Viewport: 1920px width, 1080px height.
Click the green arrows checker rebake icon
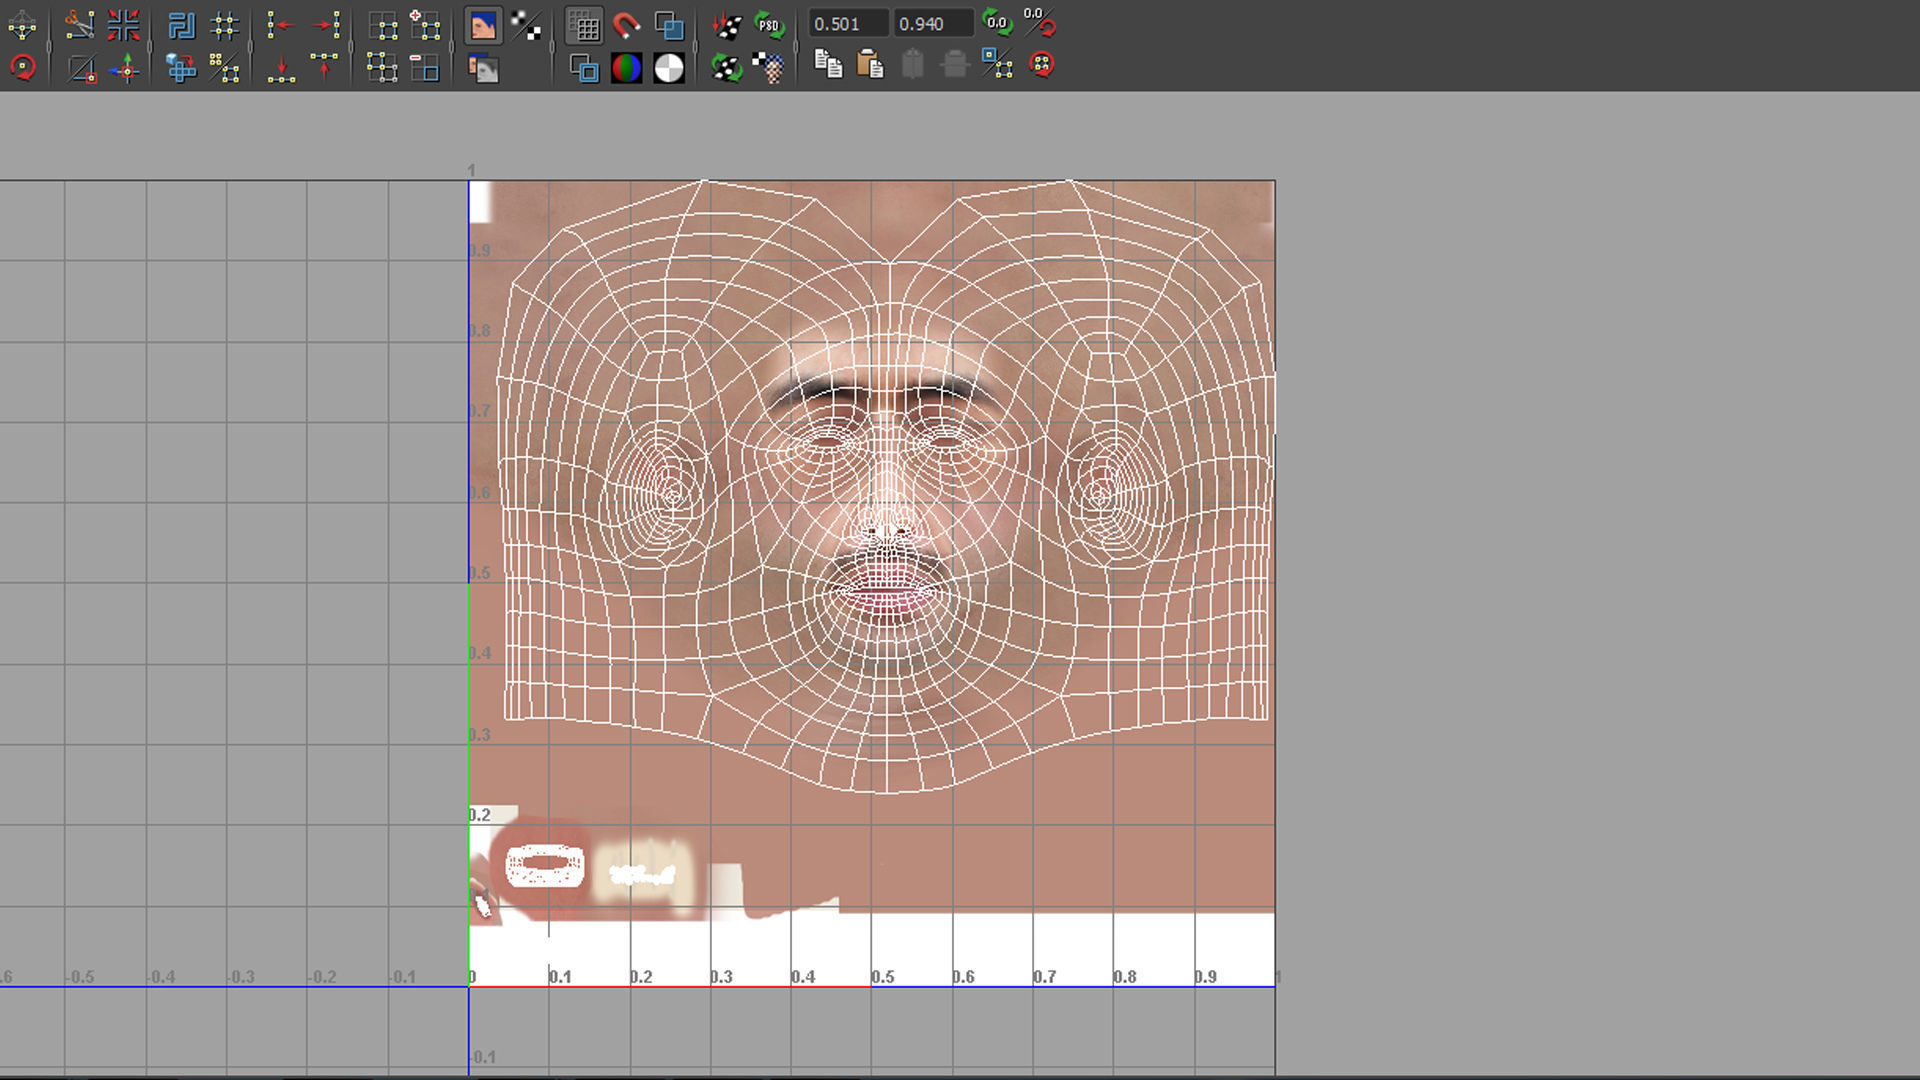point(727,68)
